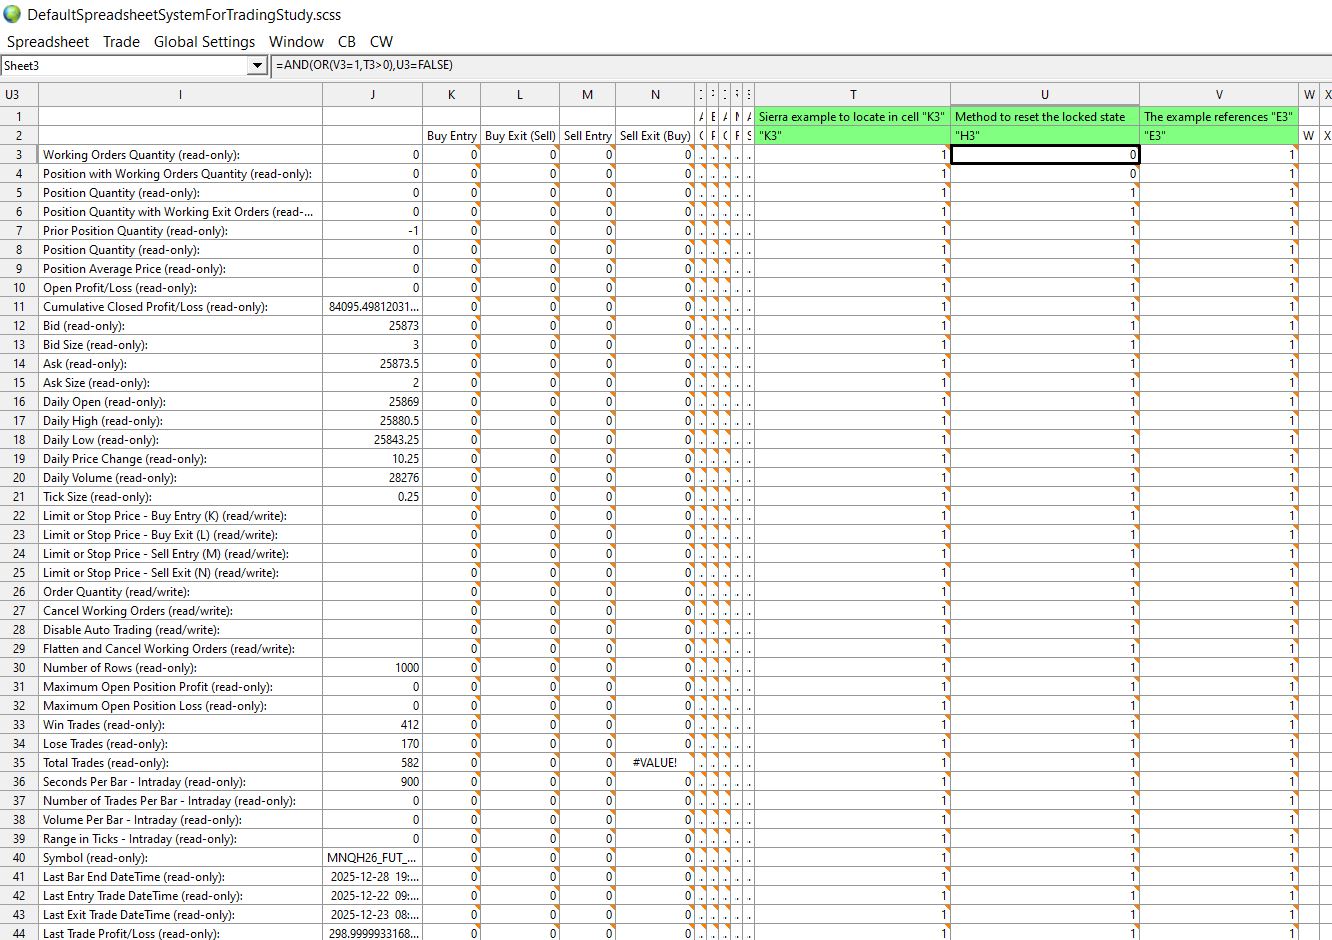Click the #VALUE! error cell
Image resolution: width=1332 pixels, height=940 pixels.
pos(655,763)
